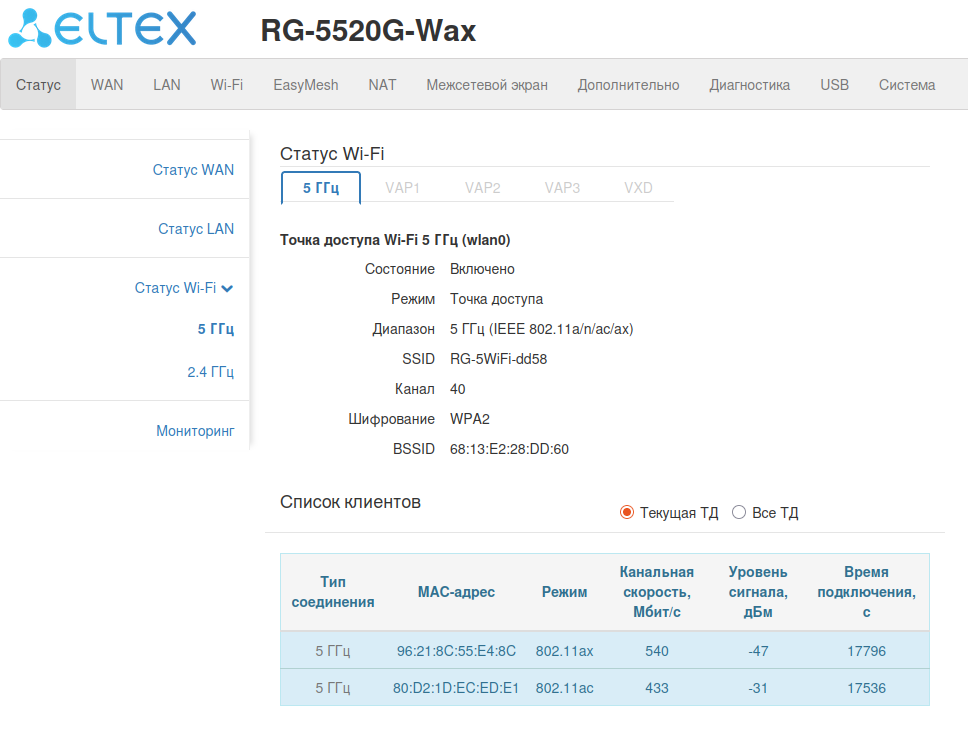Screen dimensions: 968x733
Task: Click the 802.11ac mode cell
Action: [x=564, y=688]
